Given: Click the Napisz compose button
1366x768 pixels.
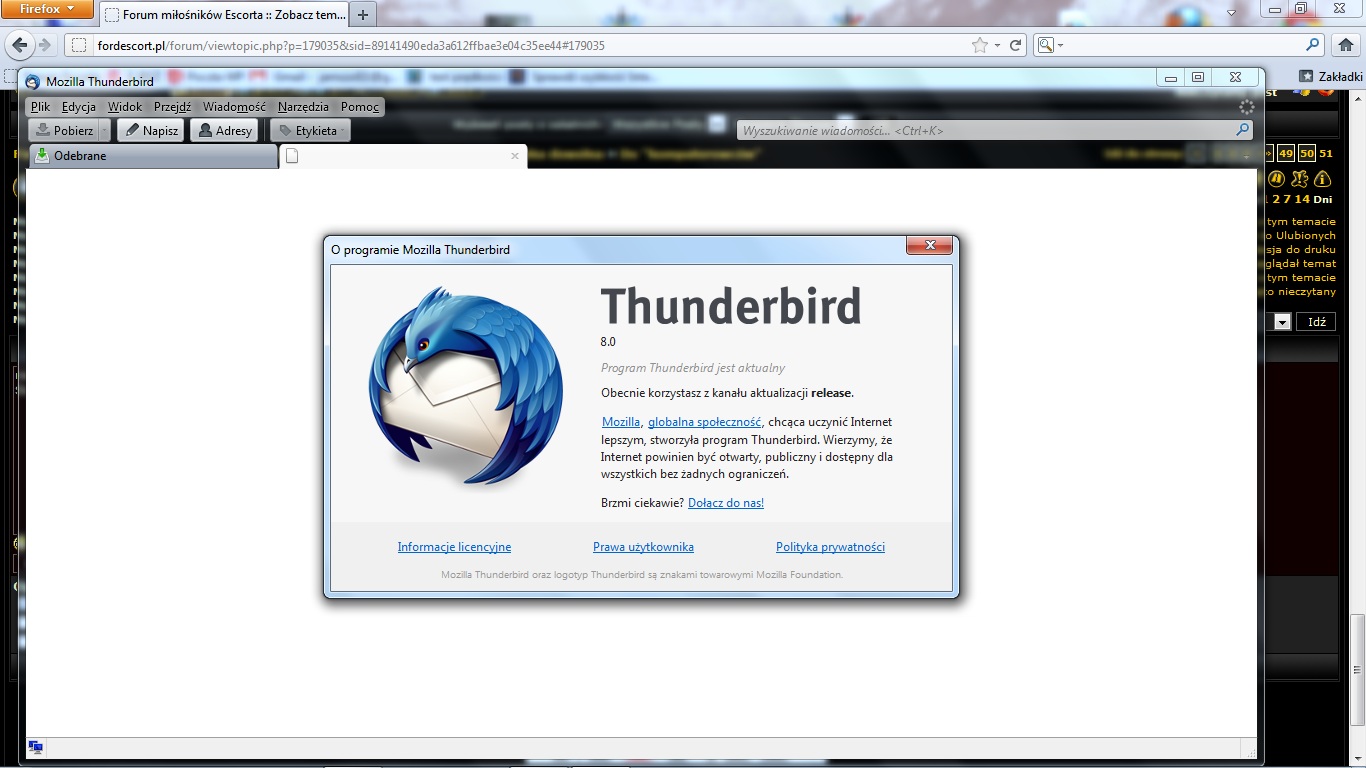Looking at the screenshot, I should click(150, 131).
